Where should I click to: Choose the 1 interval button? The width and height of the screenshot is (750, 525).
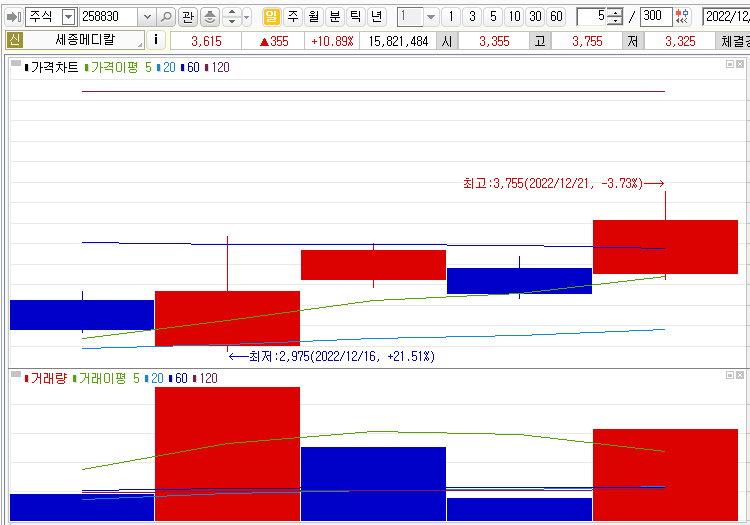point(451,17)
